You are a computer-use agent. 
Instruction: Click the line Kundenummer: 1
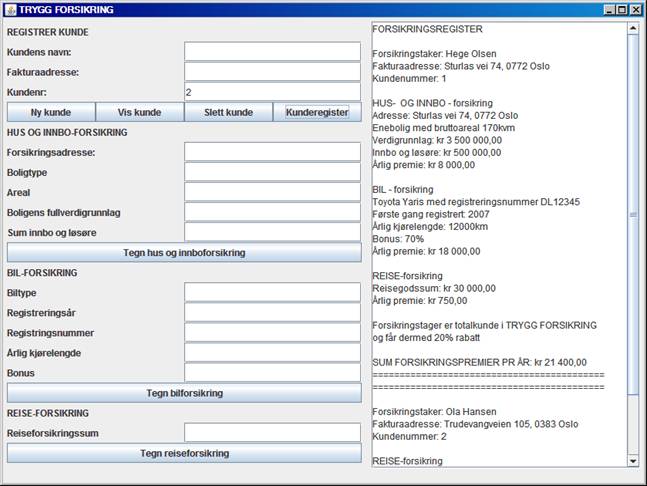pos(409,78)
